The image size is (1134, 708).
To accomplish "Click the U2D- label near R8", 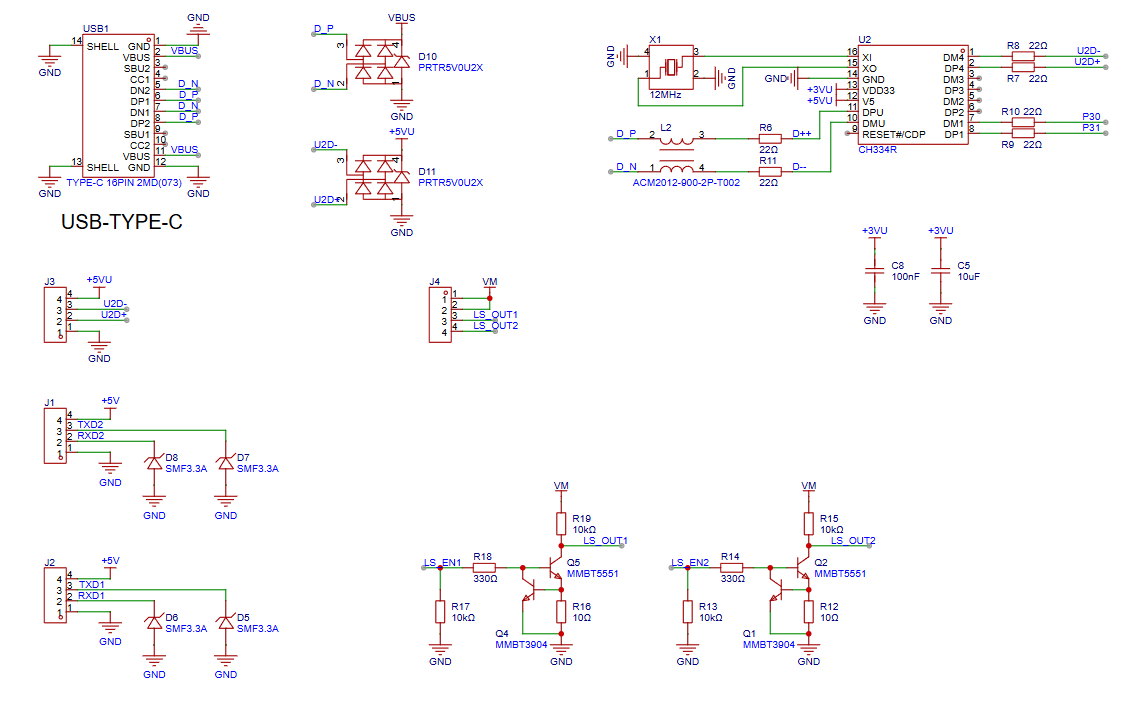I will 1088,49.
